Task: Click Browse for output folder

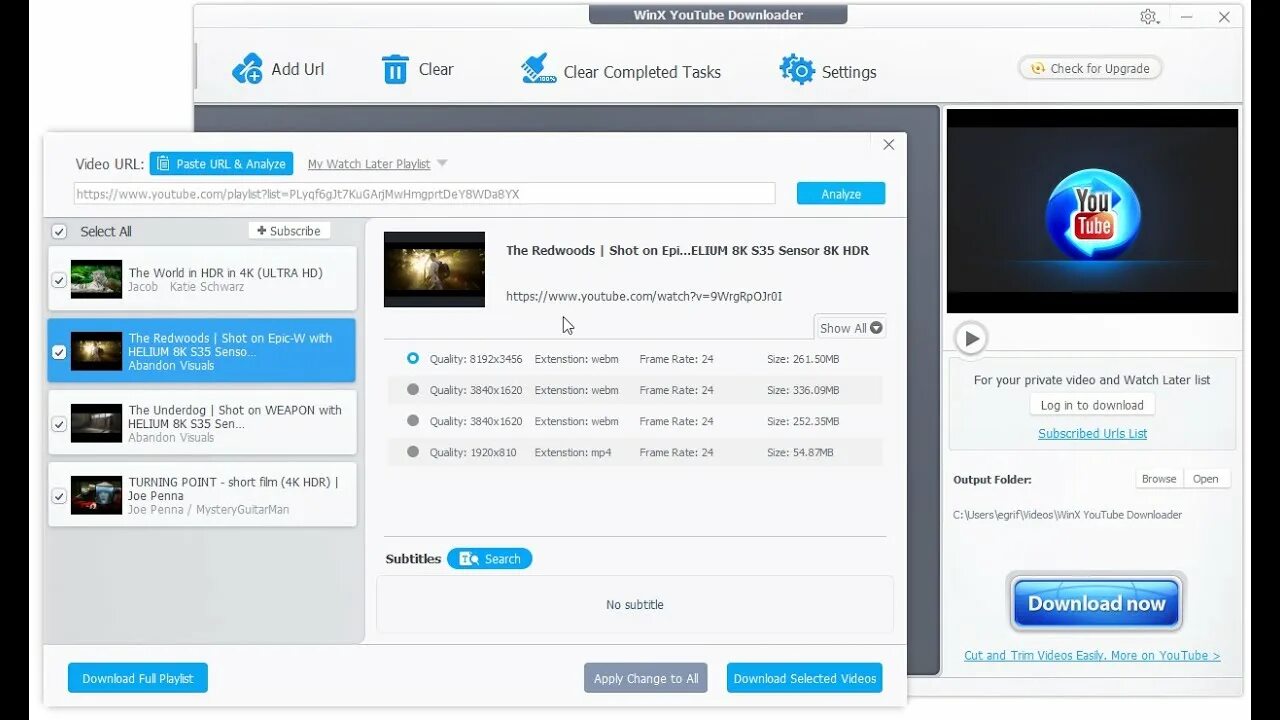Action: point(1159,479)
